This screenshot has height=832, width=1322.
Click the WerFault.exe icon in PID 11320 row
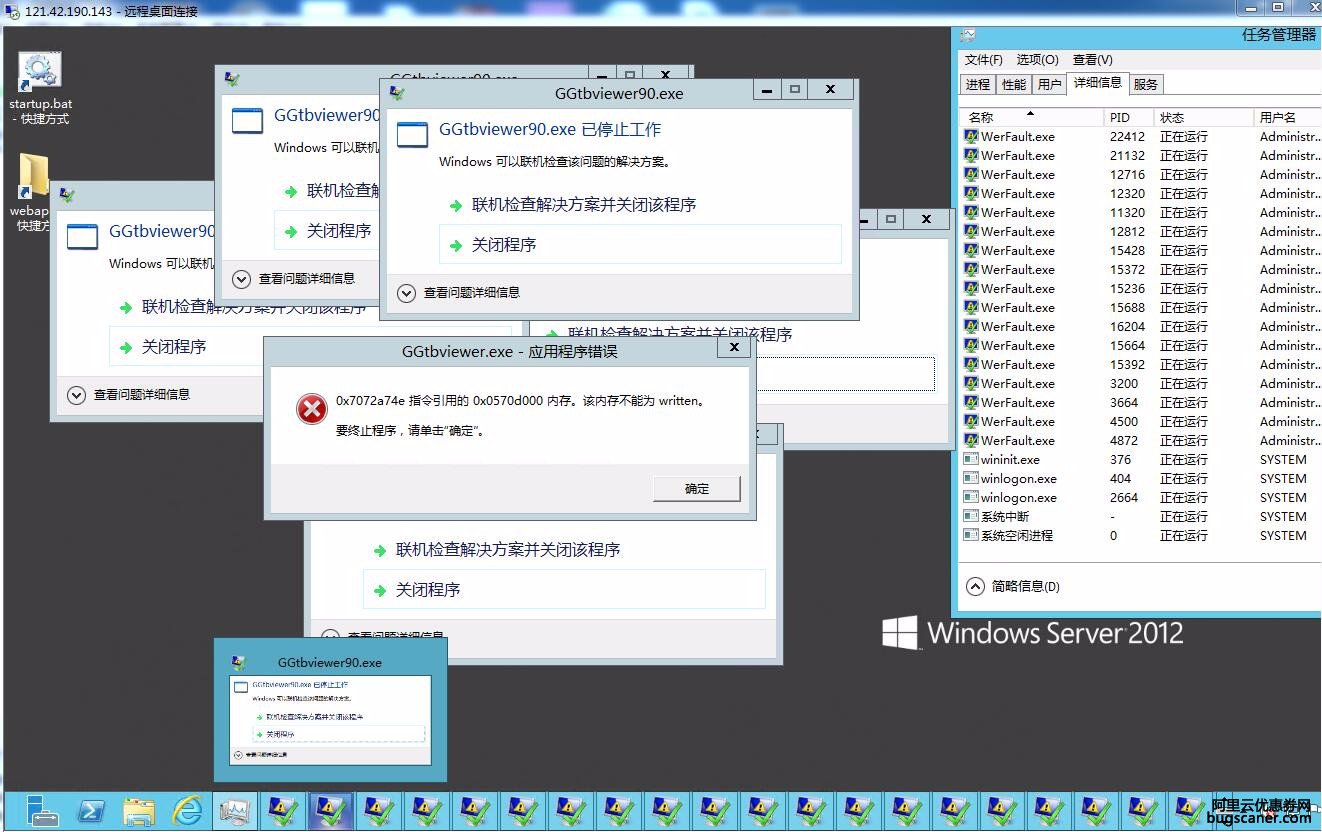pos(971,213)
